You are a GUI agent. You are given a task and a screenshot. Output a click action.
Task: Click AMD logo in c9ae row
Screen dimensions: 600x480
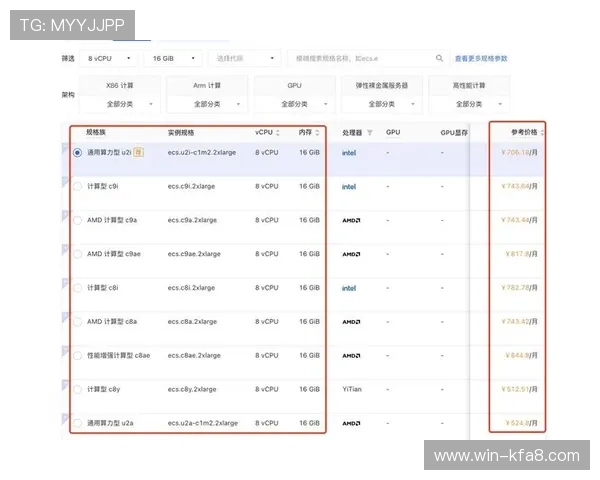[351, 254]
